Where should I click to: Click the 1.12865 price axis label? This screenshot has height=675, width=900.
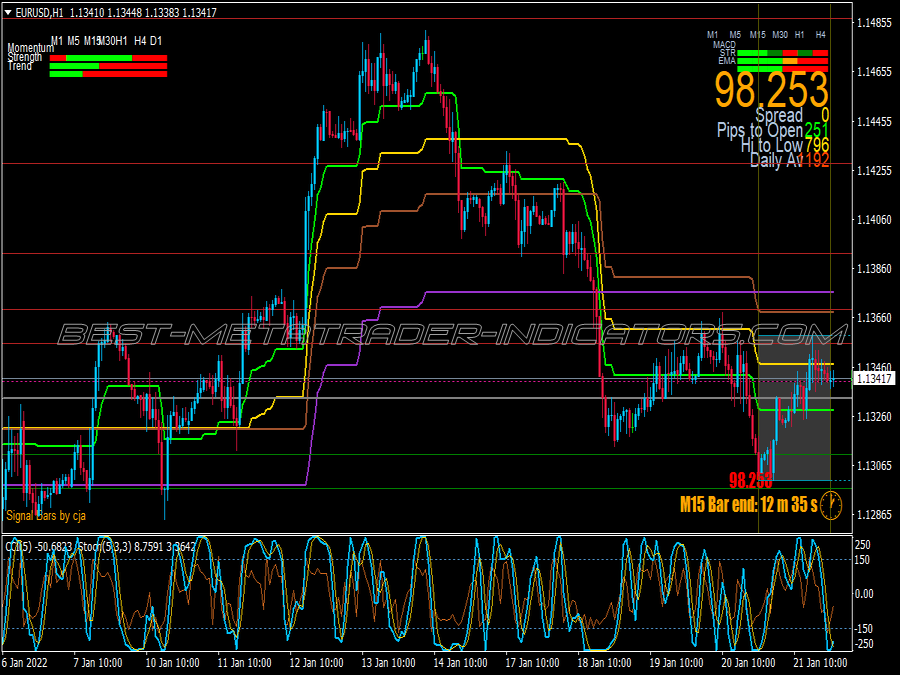(x=875, y=515)
